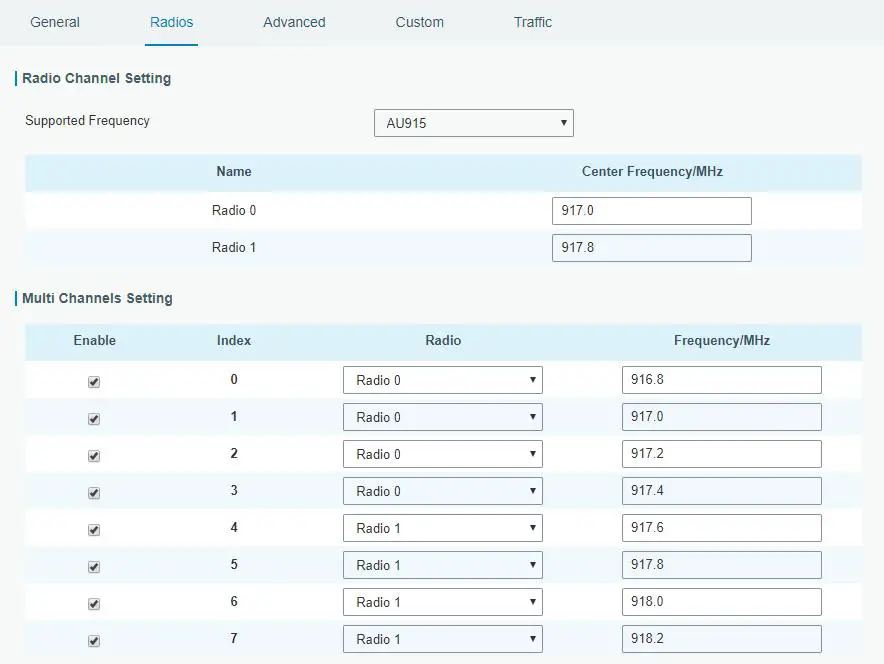Open the Radio dropdown for channel index 0
884x664 pixels.
point(442,380)
